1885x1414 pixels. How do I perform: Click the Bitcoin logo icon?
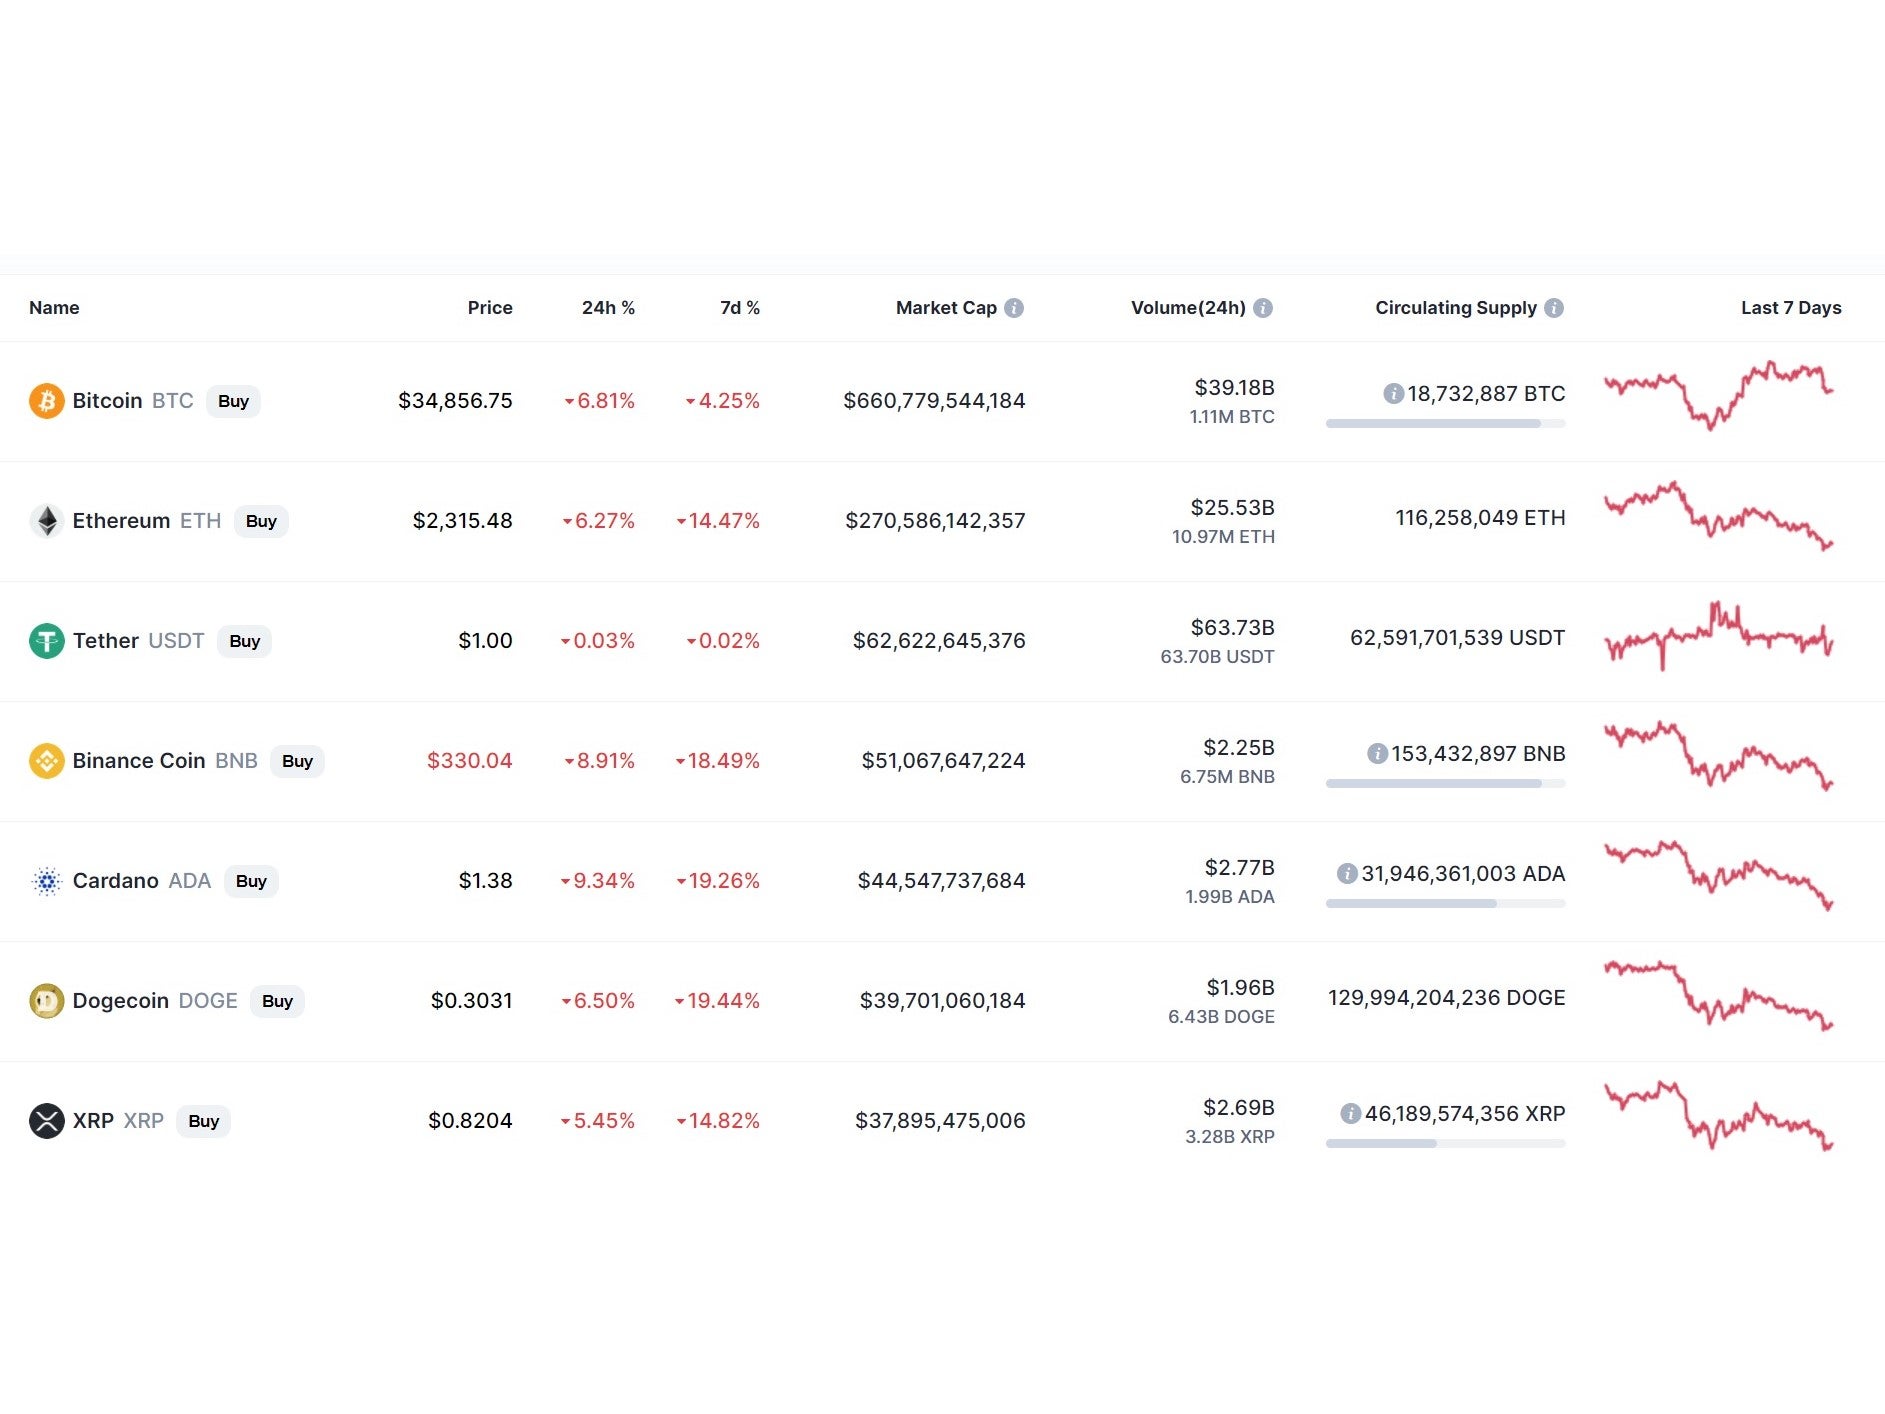[46, 401]
